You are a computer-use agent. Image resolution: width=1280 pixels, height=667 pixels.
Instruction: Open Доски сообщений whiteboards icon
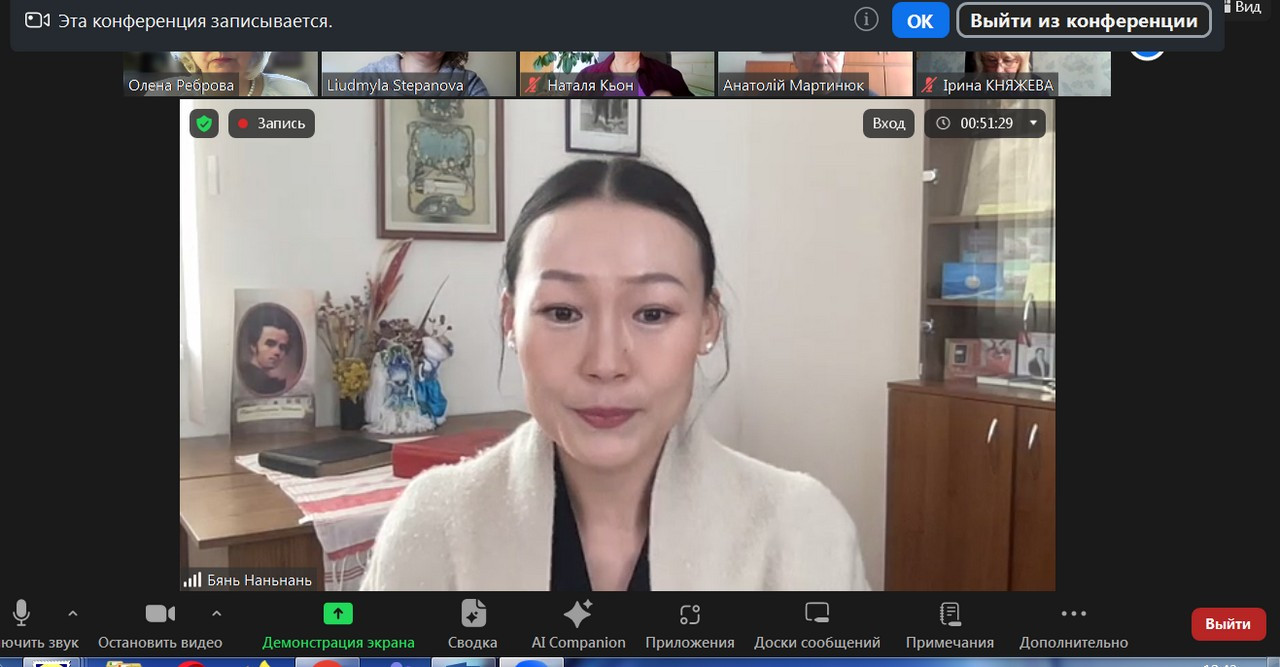817,613
